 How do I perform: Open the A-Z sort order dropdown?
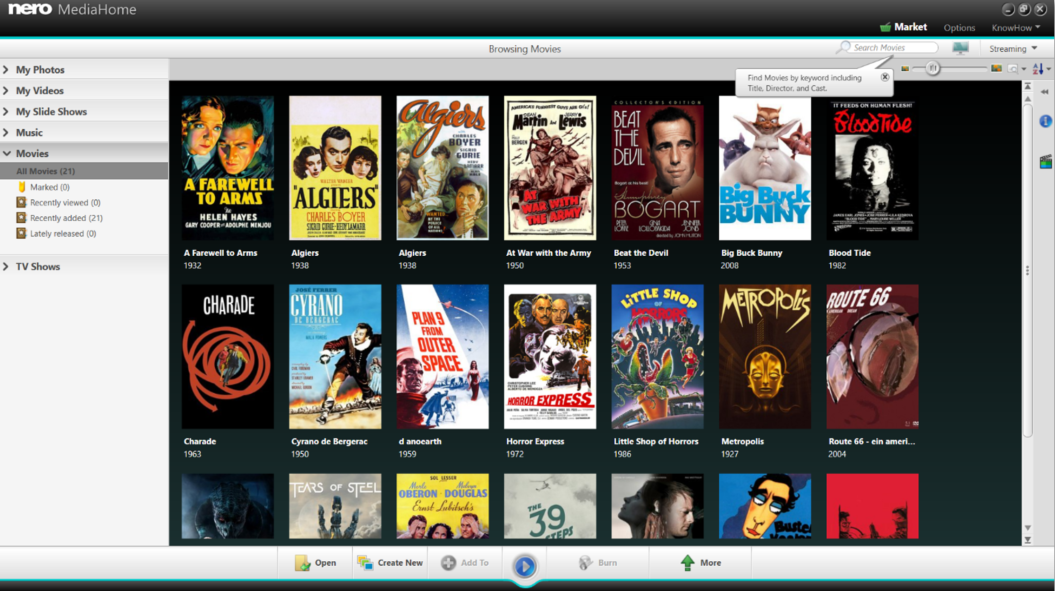(1041, 69)
